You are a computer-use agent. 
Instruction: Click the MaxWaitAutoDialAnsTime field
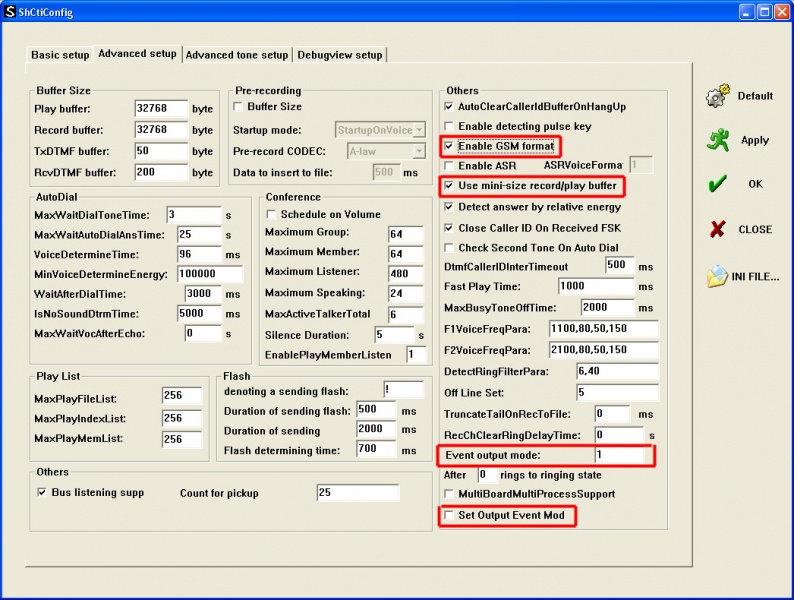tap(200, 234)
